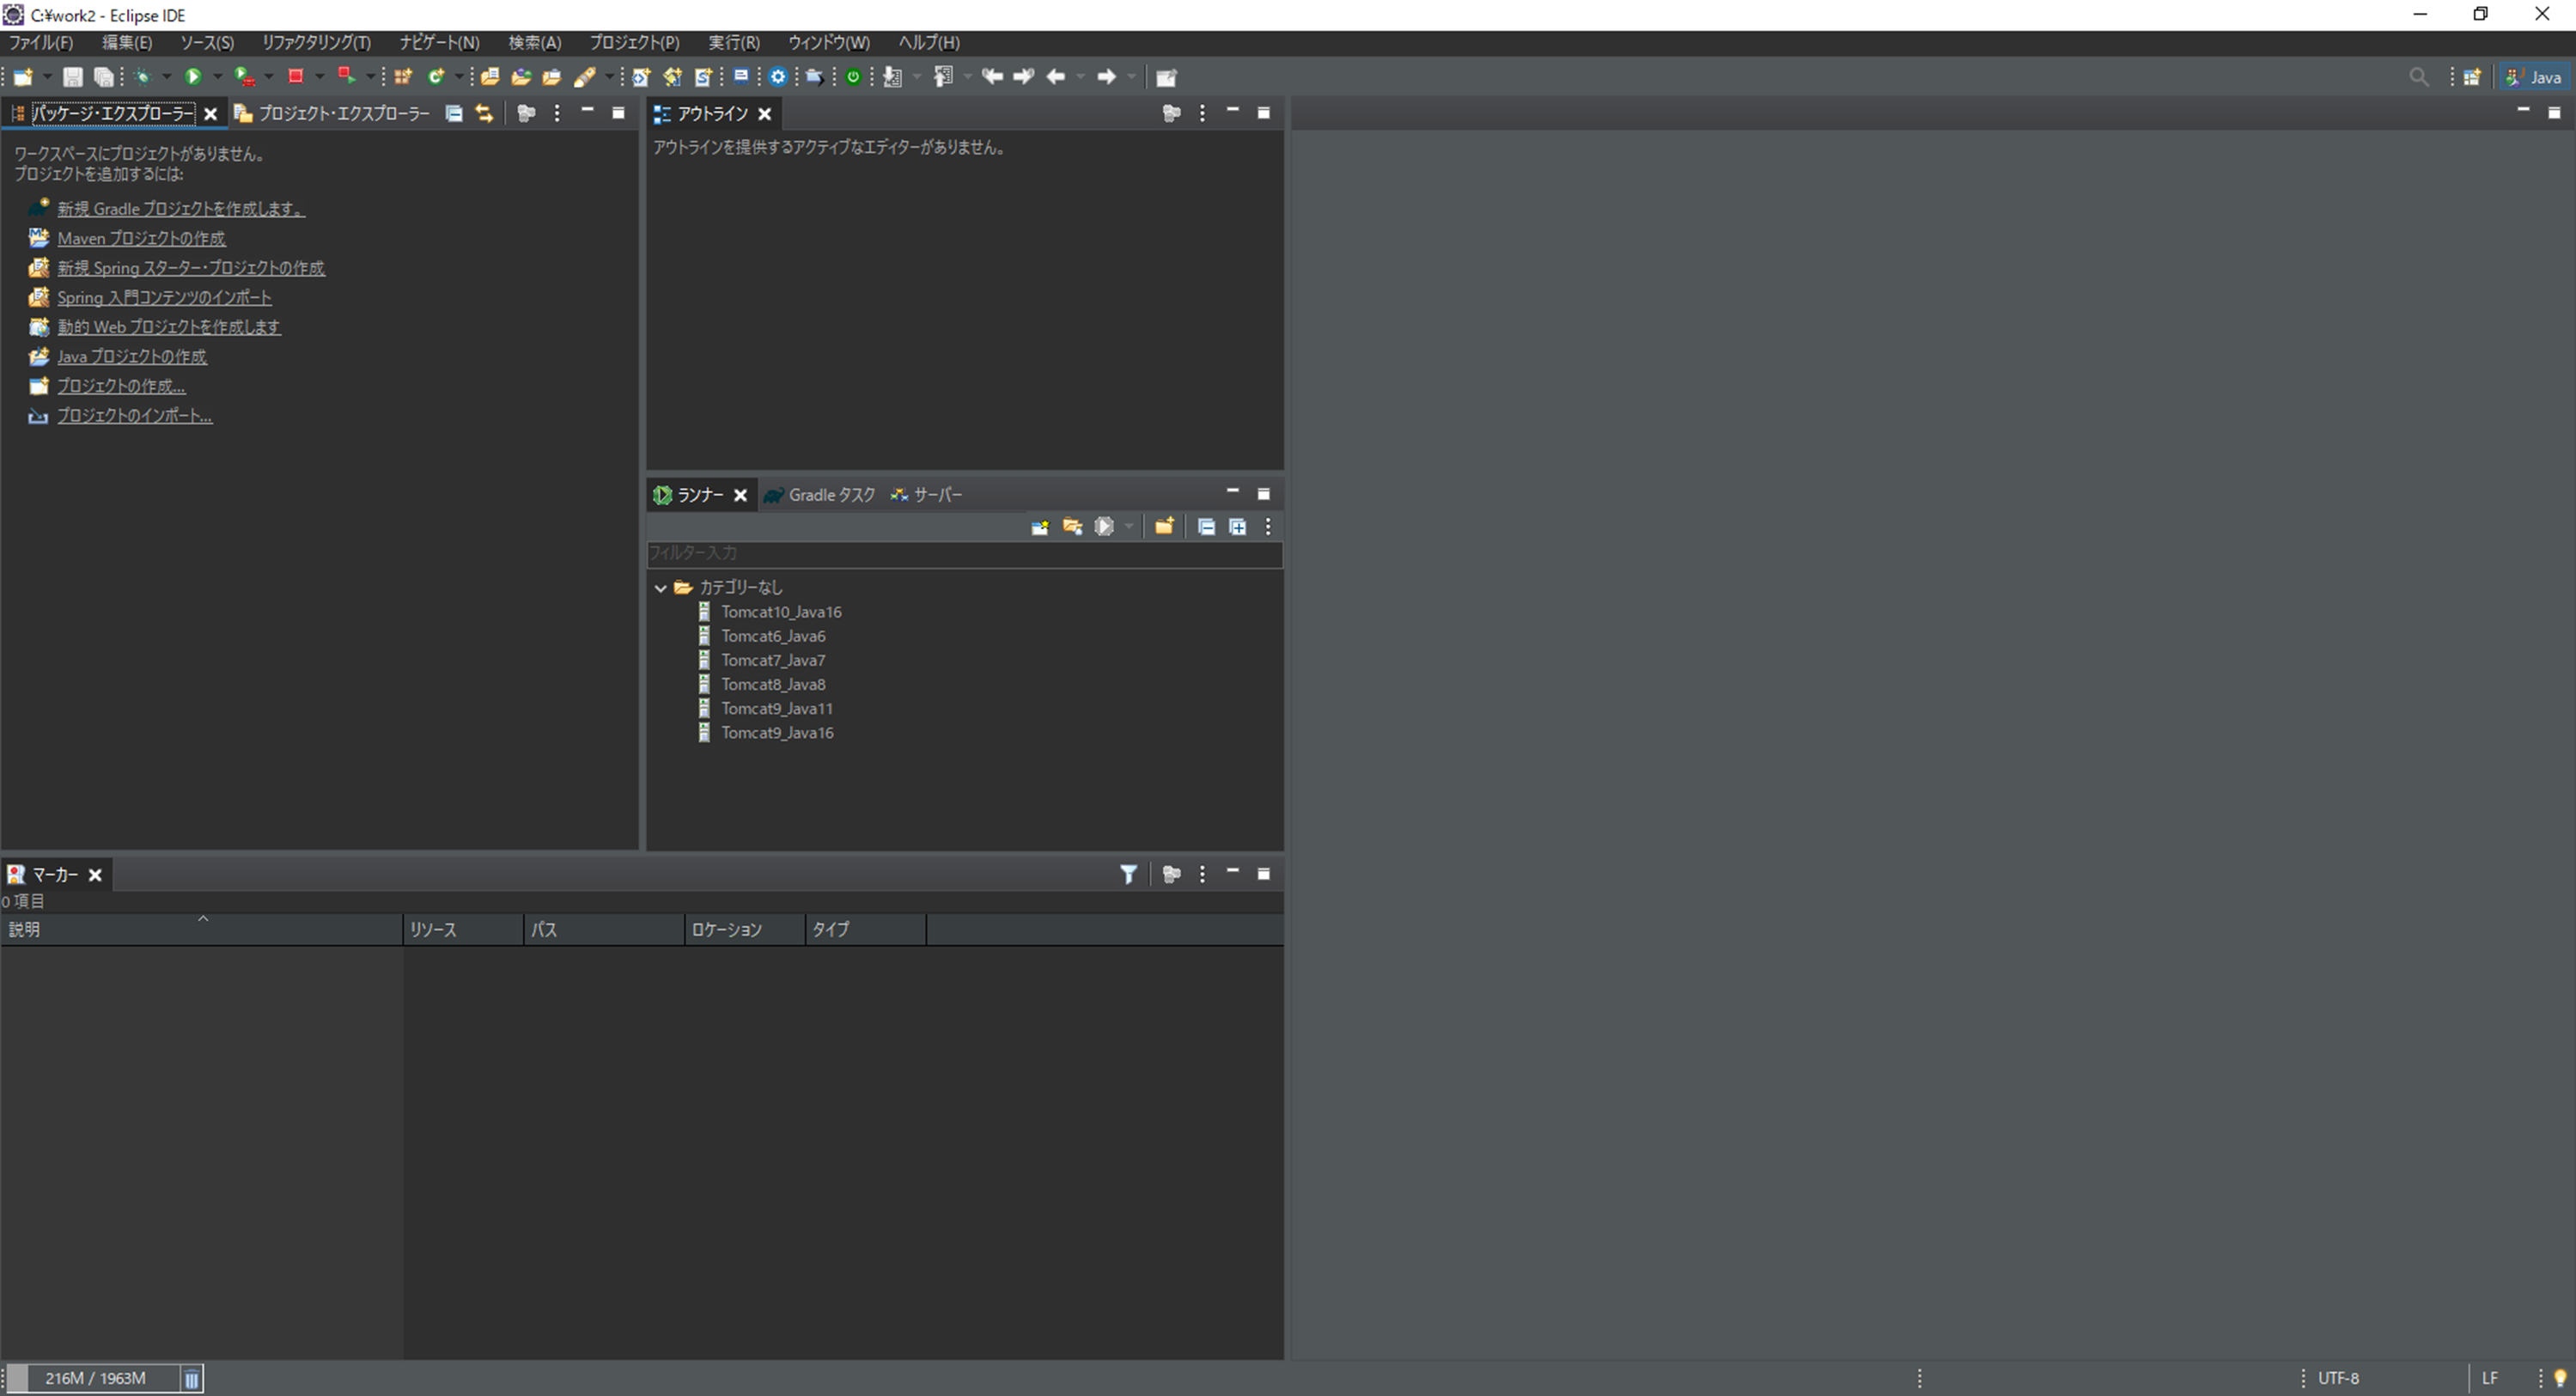Click the pencil search tool icon

(x=585, y=77)
